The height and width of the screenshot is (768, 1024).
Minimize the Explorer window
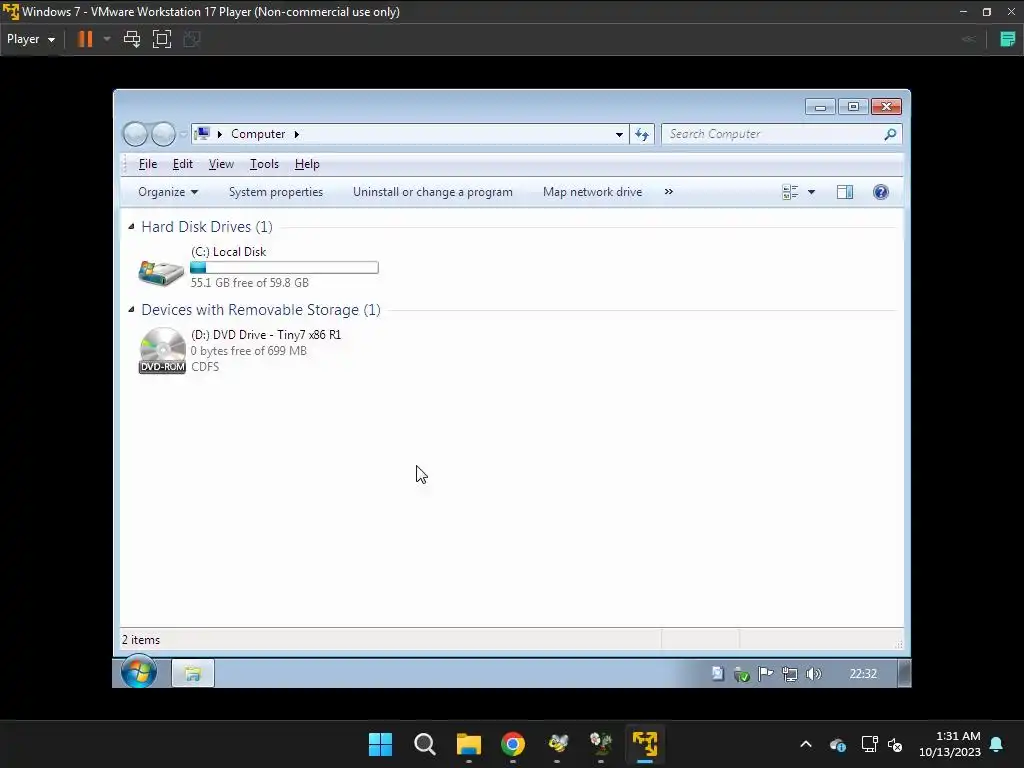point(820,106)
